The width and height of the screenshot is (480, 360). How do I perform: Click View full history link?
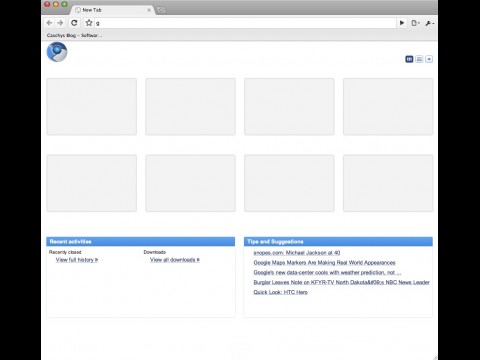(x=77, y=260)
